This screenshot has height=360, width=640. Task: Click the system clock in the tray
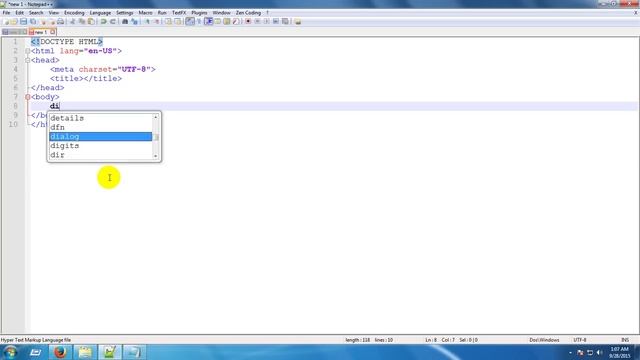[x=619, y=352]
